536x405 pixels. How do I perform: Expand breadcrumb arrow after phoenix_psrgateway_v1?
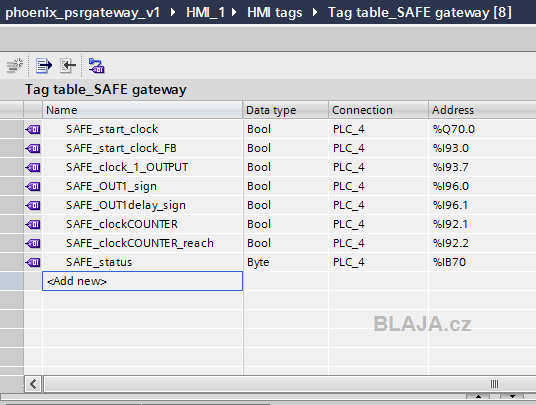click(173, 13)
